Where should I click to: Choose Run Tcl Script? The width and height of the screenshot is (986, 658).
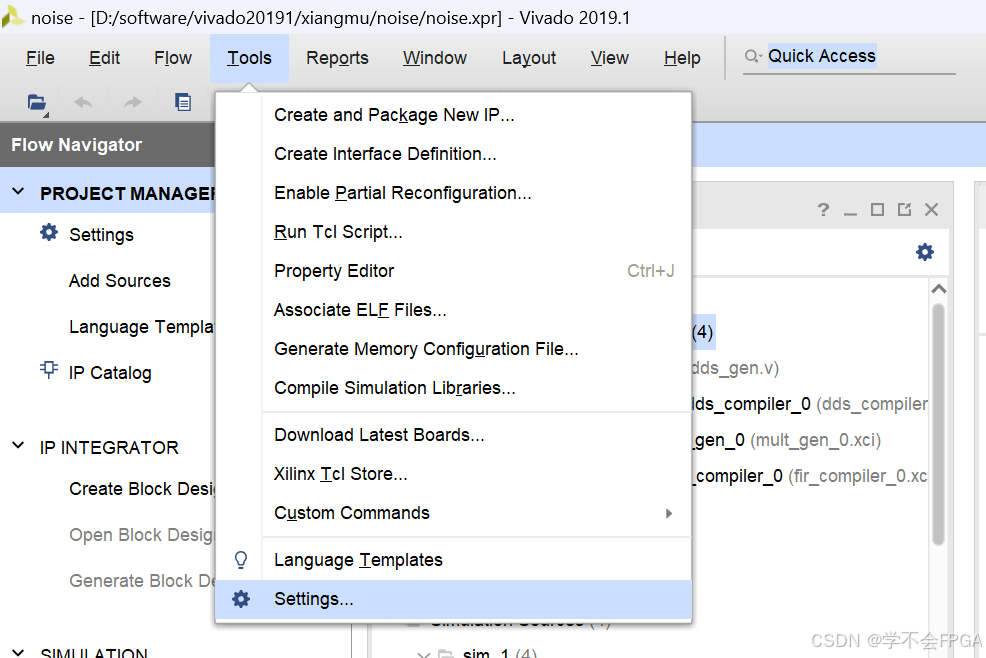click(x=453, y=232)
